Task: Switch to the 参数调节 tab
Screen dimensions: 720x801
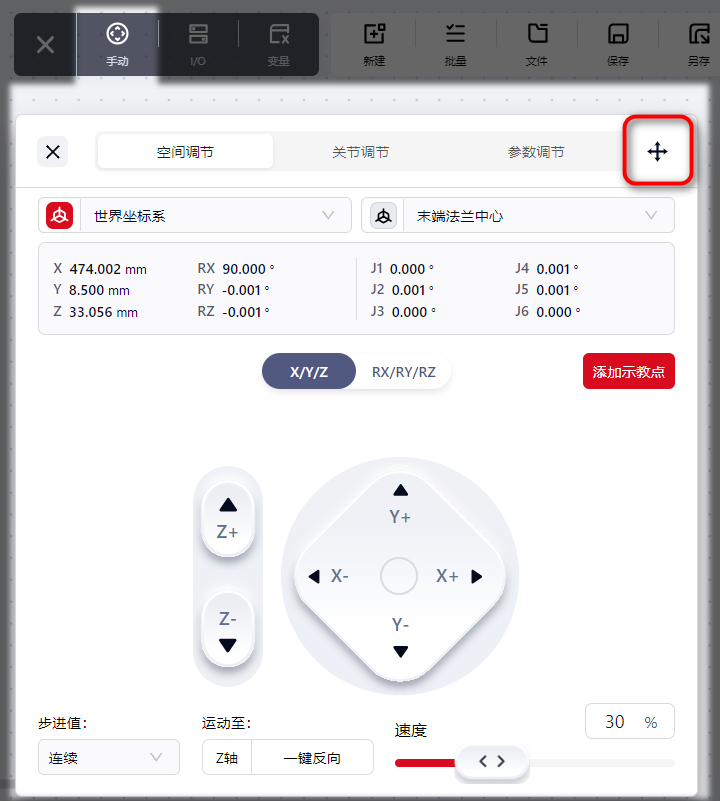Action: click(x=536, y=152)
